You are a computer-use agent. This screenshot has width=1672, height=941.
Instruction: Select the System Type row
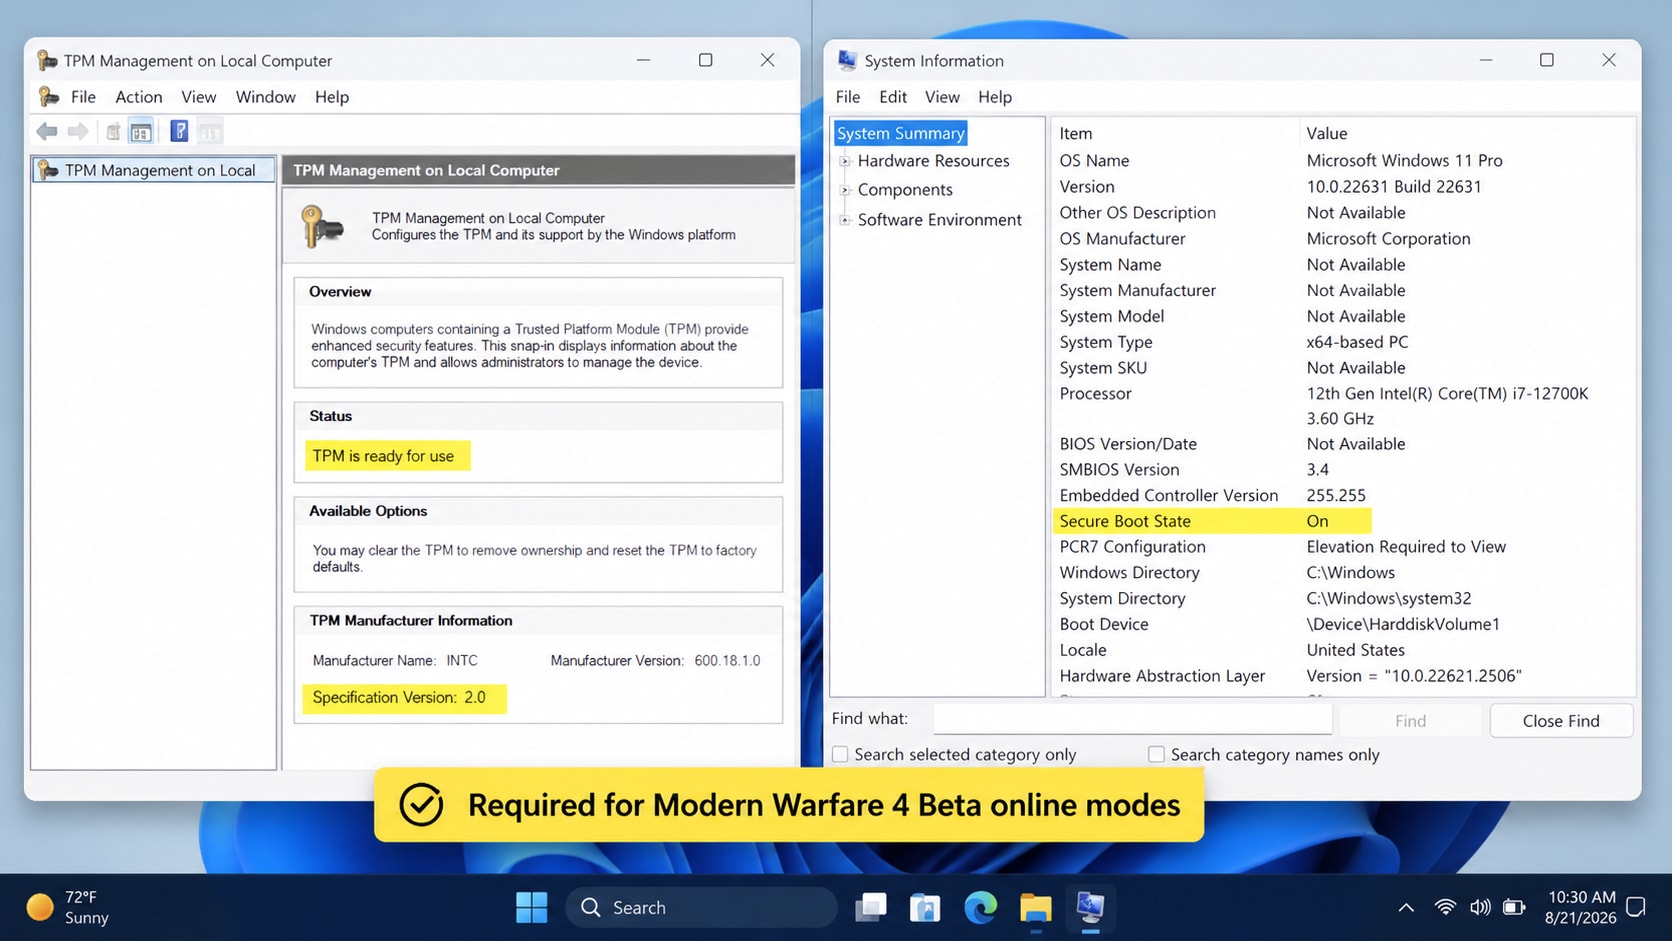pos(1342,342)
